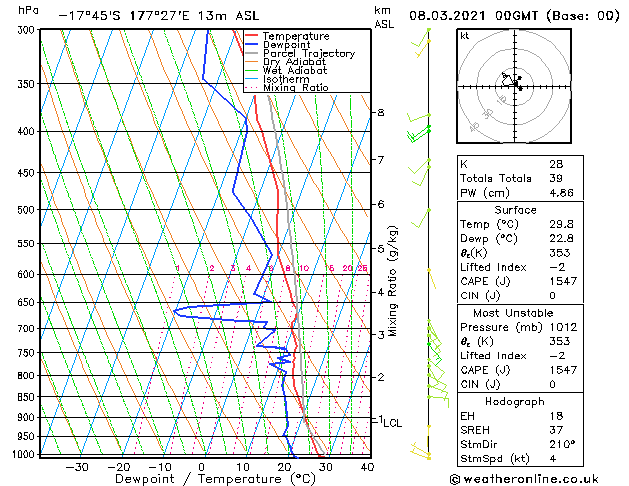629x486 pixels.
Task: Click the sounding date '08.03.2021 00GMT (Base: 00)'
Action: [x=514, y=16]
